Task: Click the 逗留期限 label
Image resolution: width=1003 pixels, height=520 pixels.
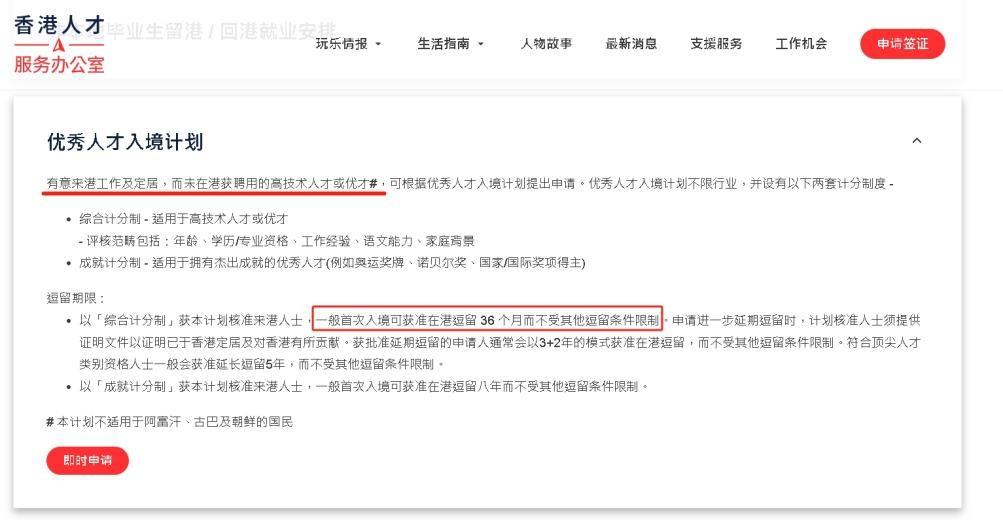Action: [x=75, y=297]
